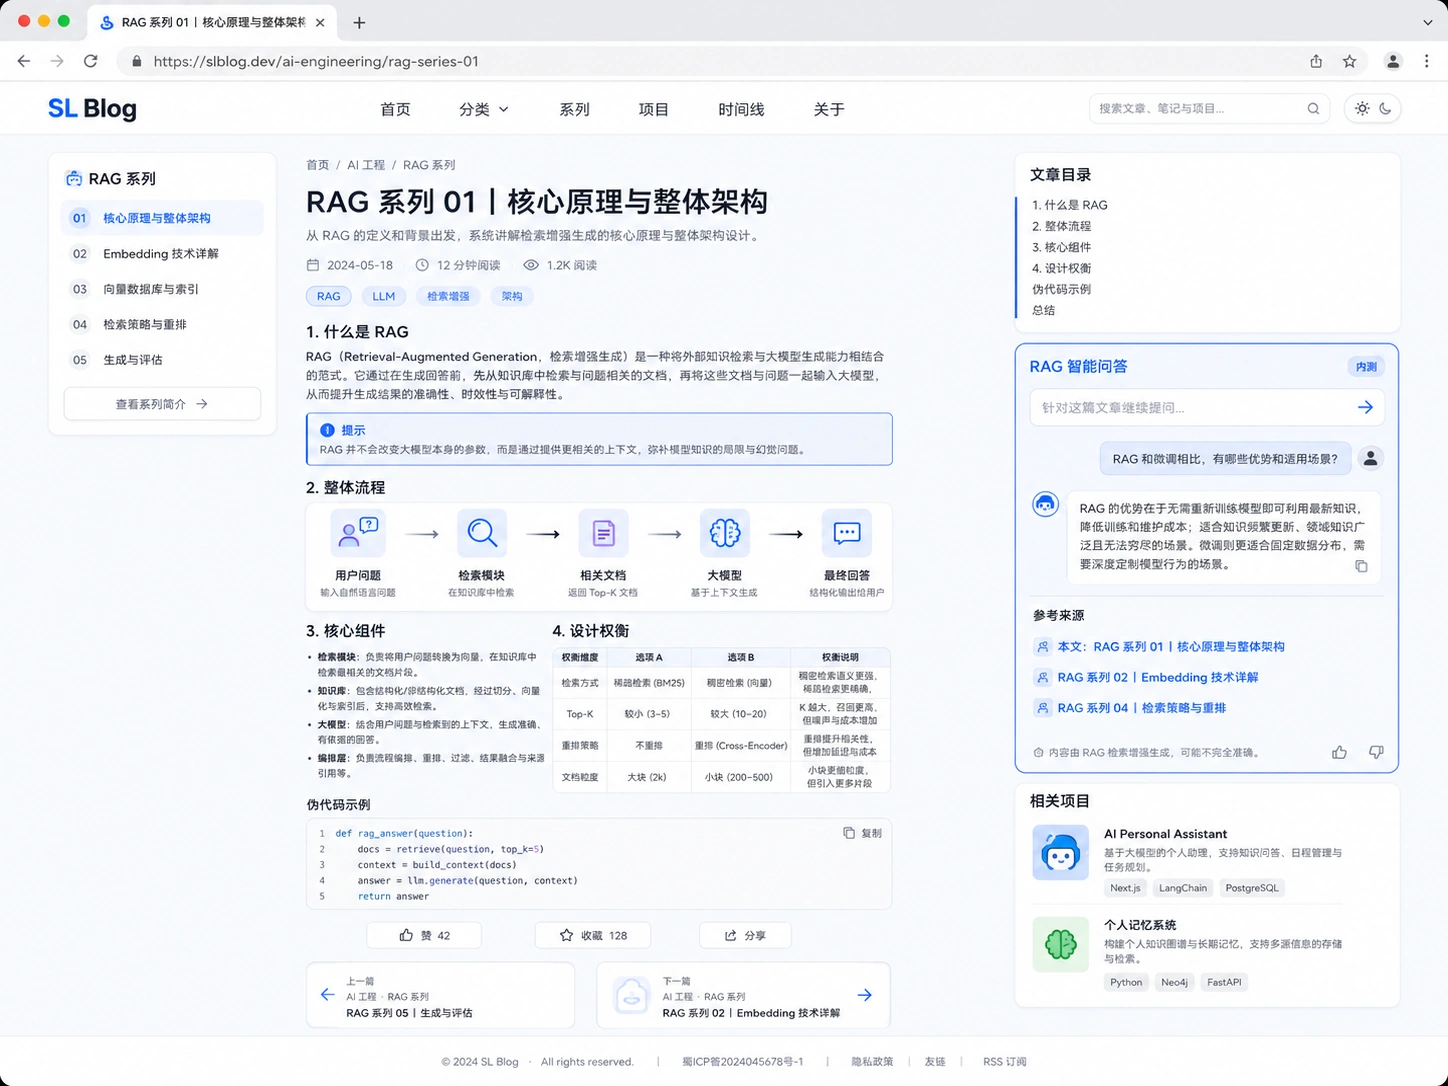1448x1086 pixels.
Task: Go to previous article RAG 系列 05
Action: (x=440, y=995)
